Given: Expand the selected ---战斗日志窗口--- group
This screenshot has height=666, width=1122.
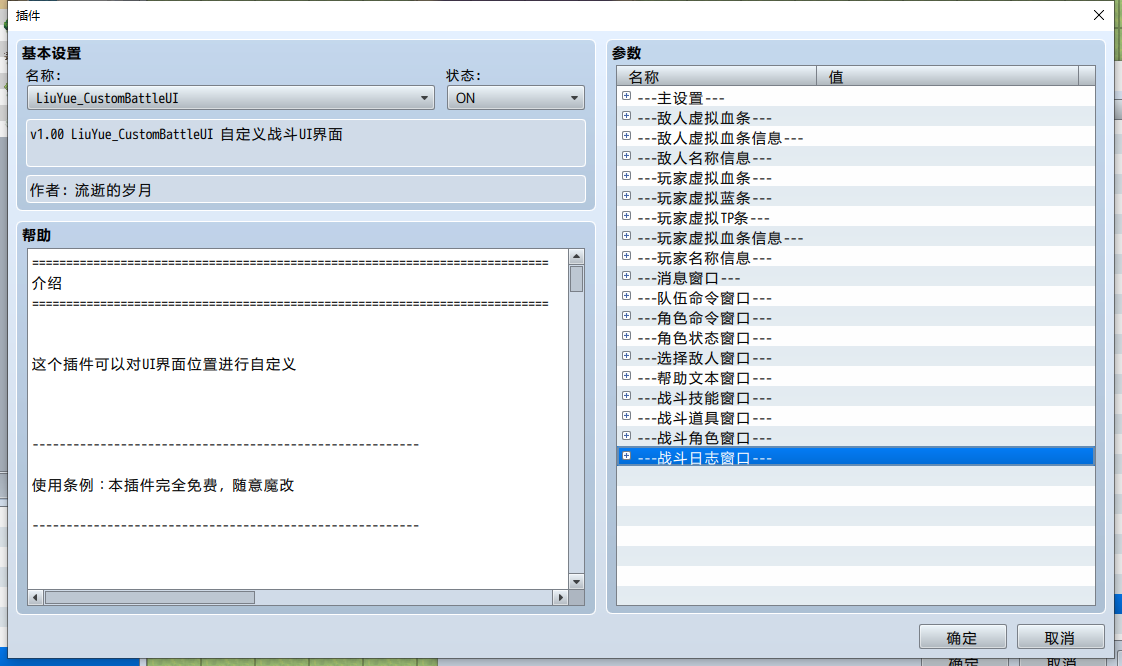Looking at the screenshot, I should 626,456.
